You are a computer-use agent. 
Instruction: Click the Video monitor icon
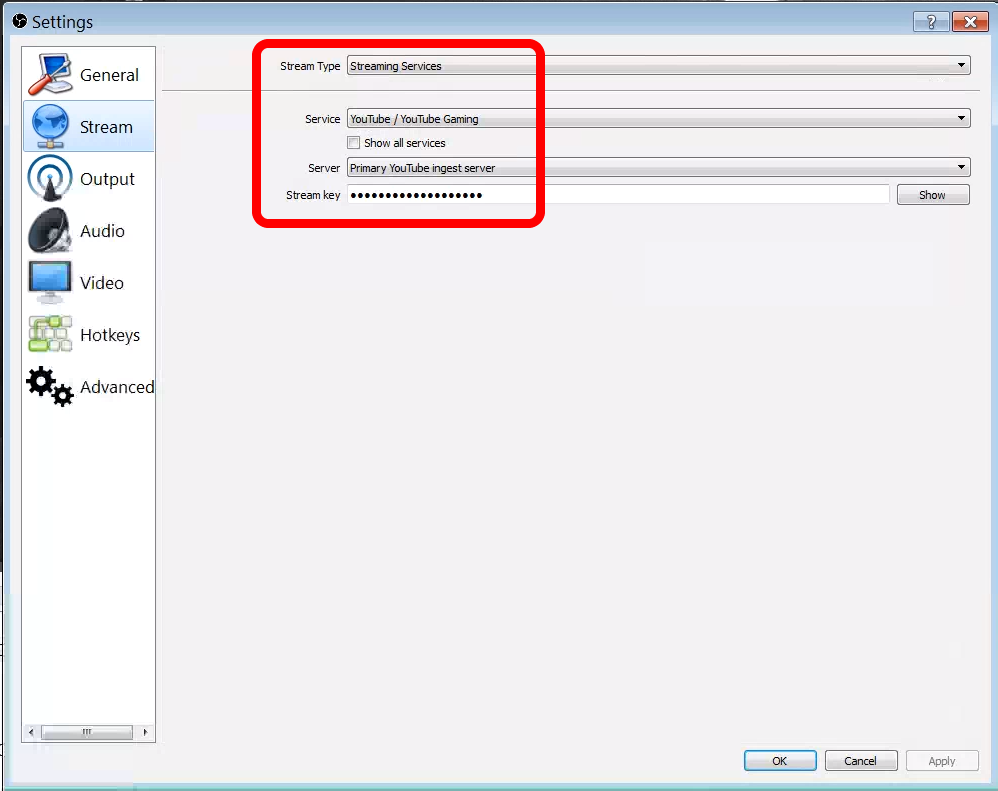pyautogui.click(x=50, y=282)
